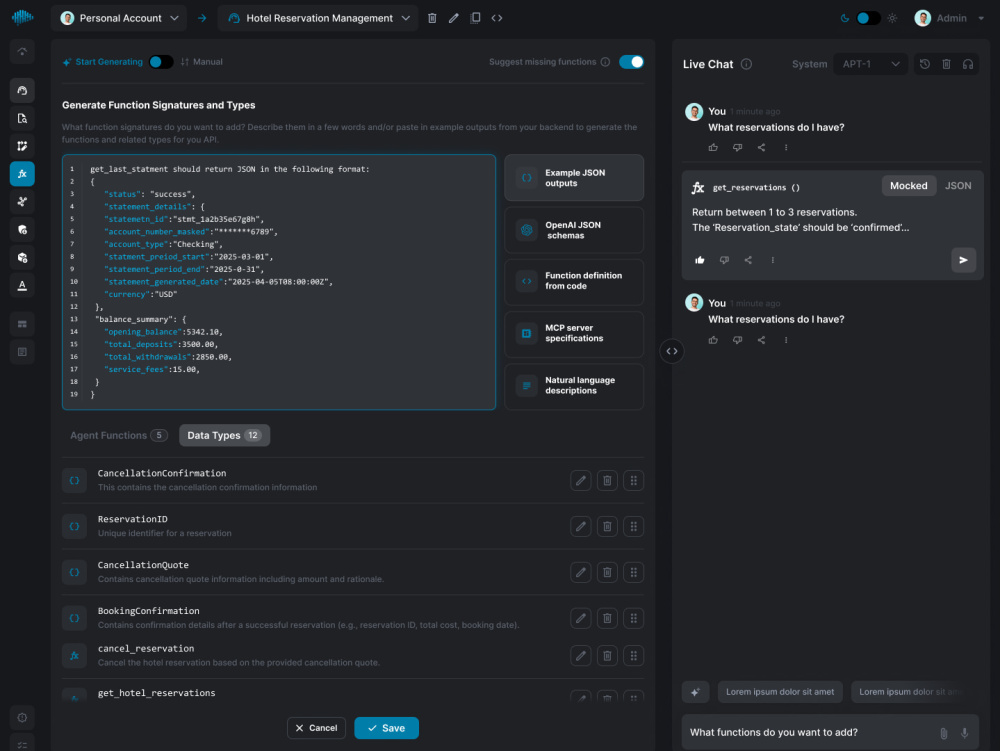Click the microphone icon in chat input
The height and width of the screenshot is (751, 1000).
[x=965, y=733]
